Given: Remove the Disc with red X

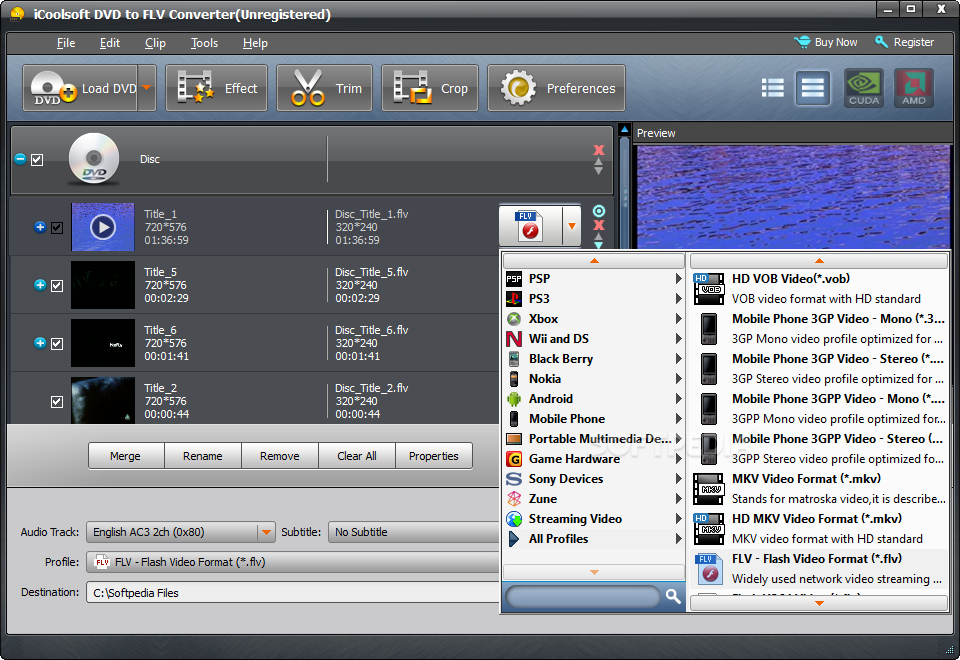Looking at the screenshot, I should (599, 150).
